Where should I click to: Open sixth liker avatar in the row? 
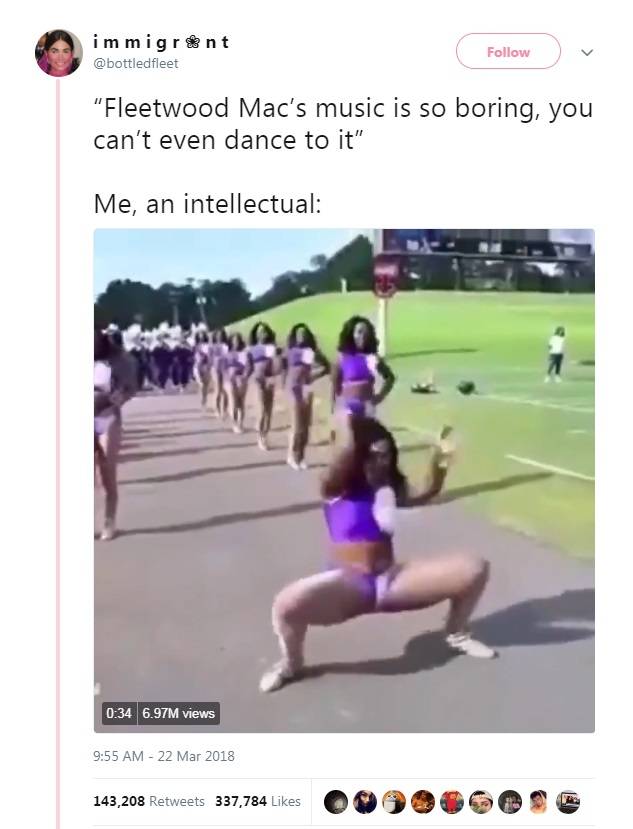481,802
